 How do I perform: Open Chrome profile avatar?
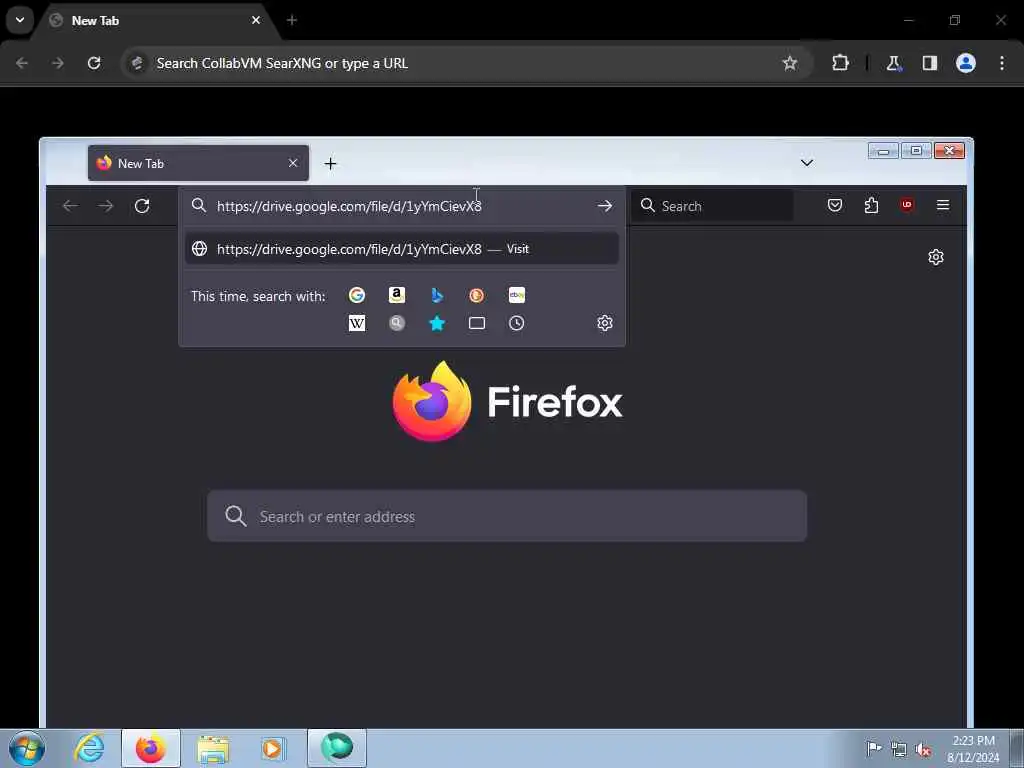pos(966,63)
